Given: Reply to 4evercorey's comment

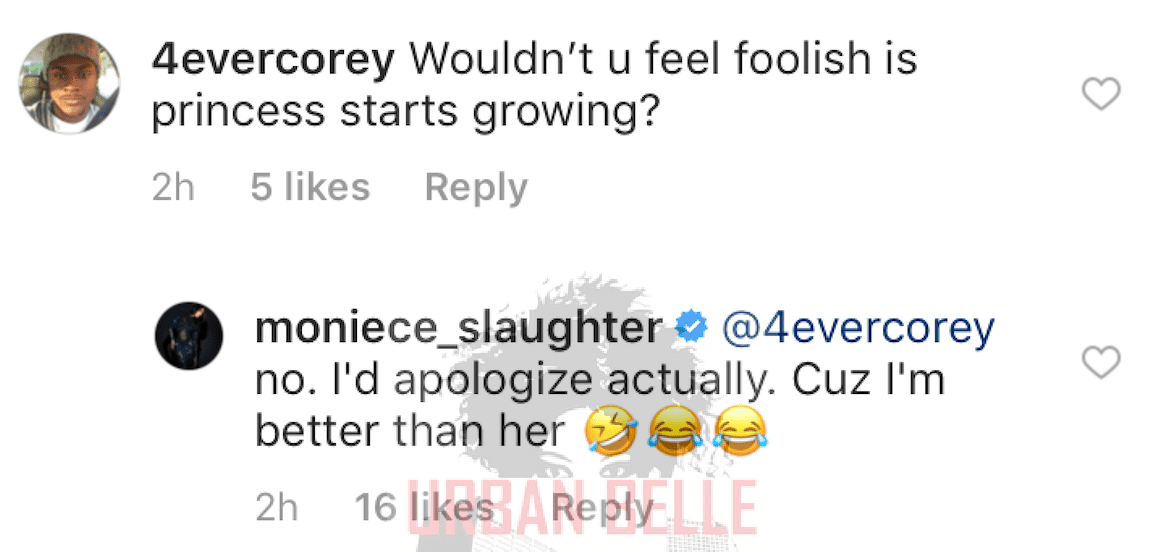Looking at the screenshot, I should (x=476, y=187).
